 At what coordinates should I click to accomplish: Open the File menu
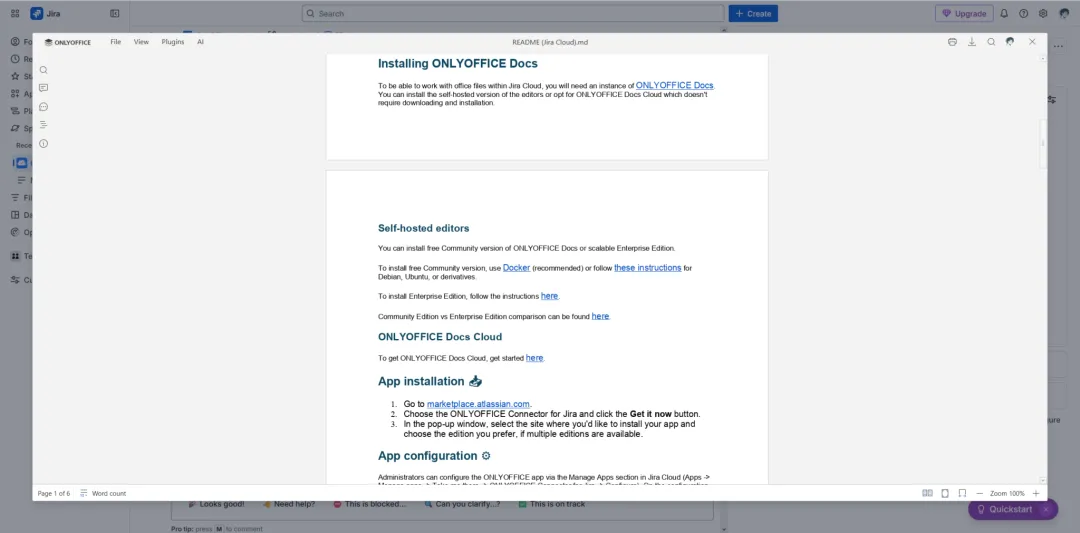116,42
